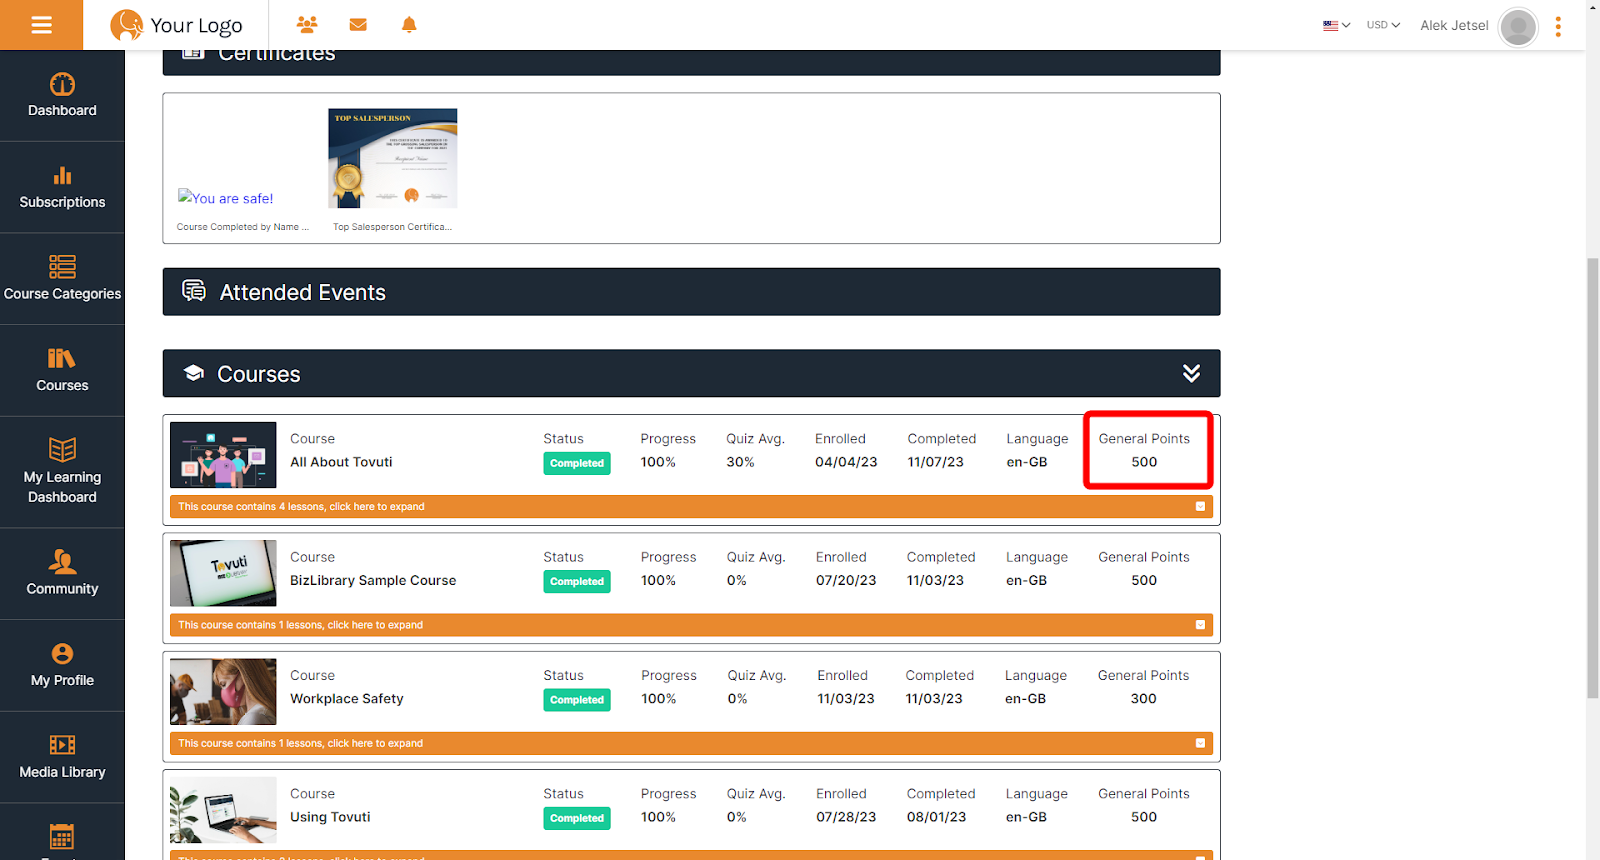Open the Top Salesperson certificate thumbnail
The width and height of the screenshot is (1600, 860).
point(393,158)
